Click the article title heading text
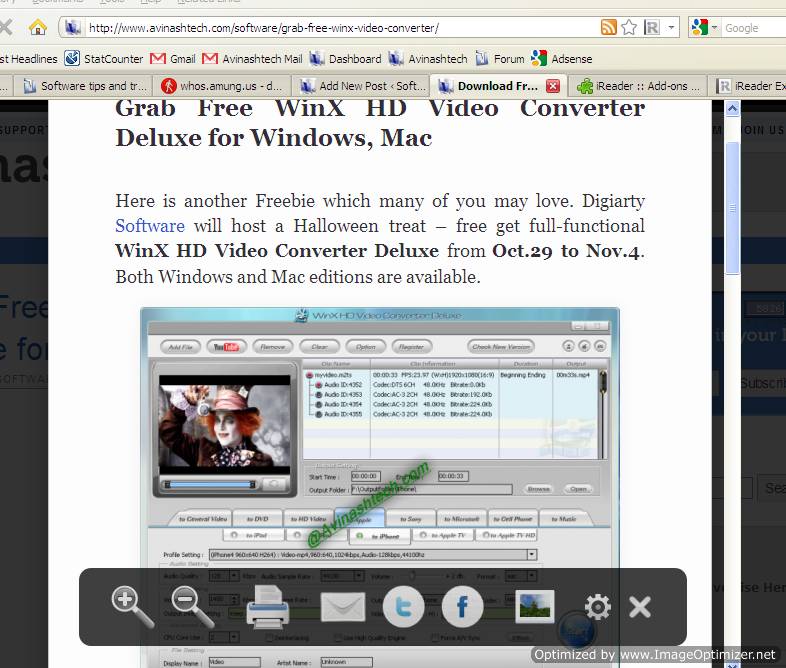This screenshot has width=786, height=668. [379, 123]
